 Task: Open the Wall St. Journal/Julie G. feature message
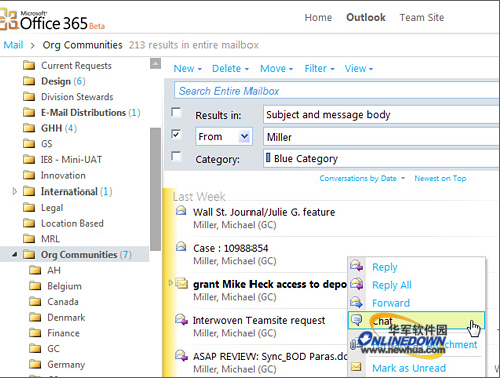click(x=264, y=212)
